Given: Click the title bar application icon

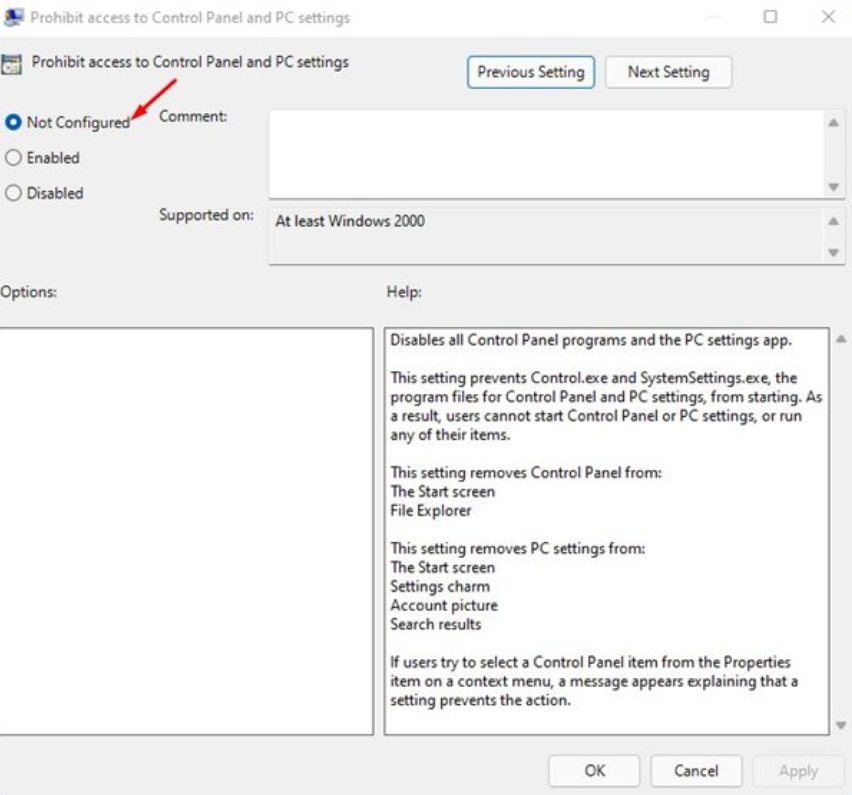Looking at the screenshot, I should pyautogui.click(x=13, y=17).
